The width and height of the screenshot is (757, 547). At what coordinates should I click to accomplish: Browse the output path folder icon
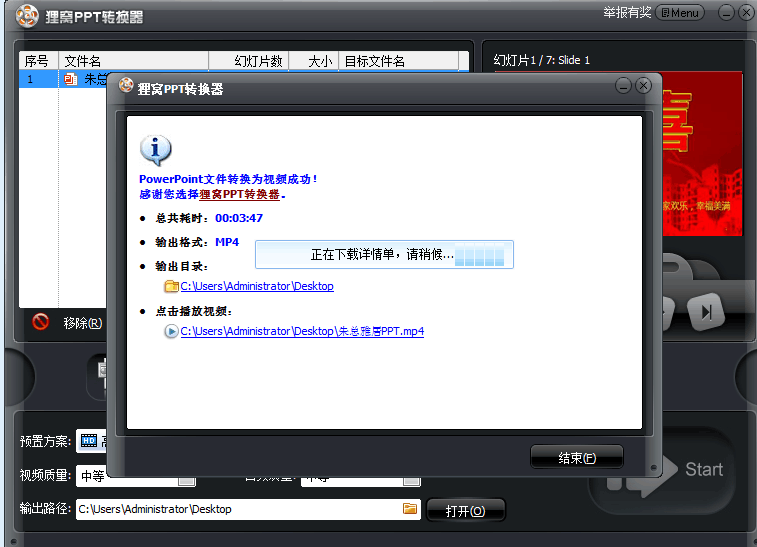[x=410, y=508]
